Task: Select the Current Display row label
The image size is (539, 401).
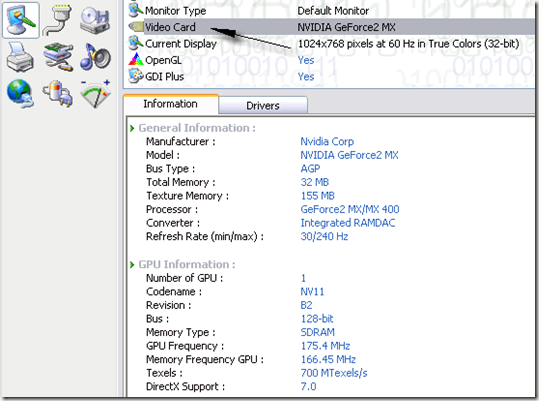Action: (181, 44)
